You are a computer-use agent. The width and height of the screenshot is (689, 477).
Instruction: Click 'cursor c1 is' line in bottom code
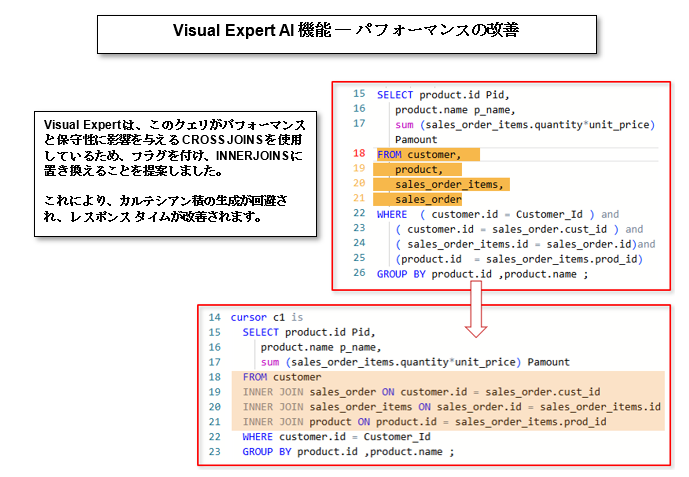tap(263, 316)
